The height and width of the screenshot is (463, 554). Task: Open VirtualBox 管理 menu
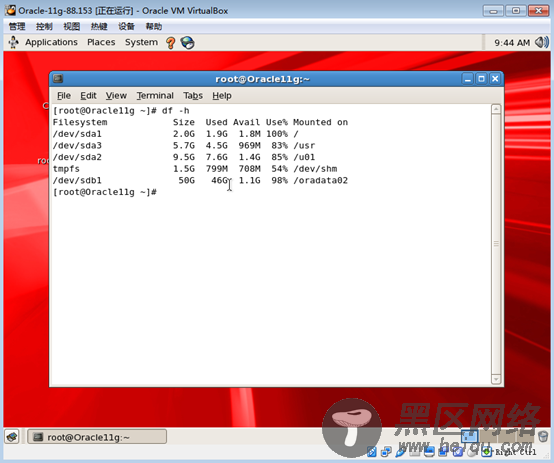[17, 27]
